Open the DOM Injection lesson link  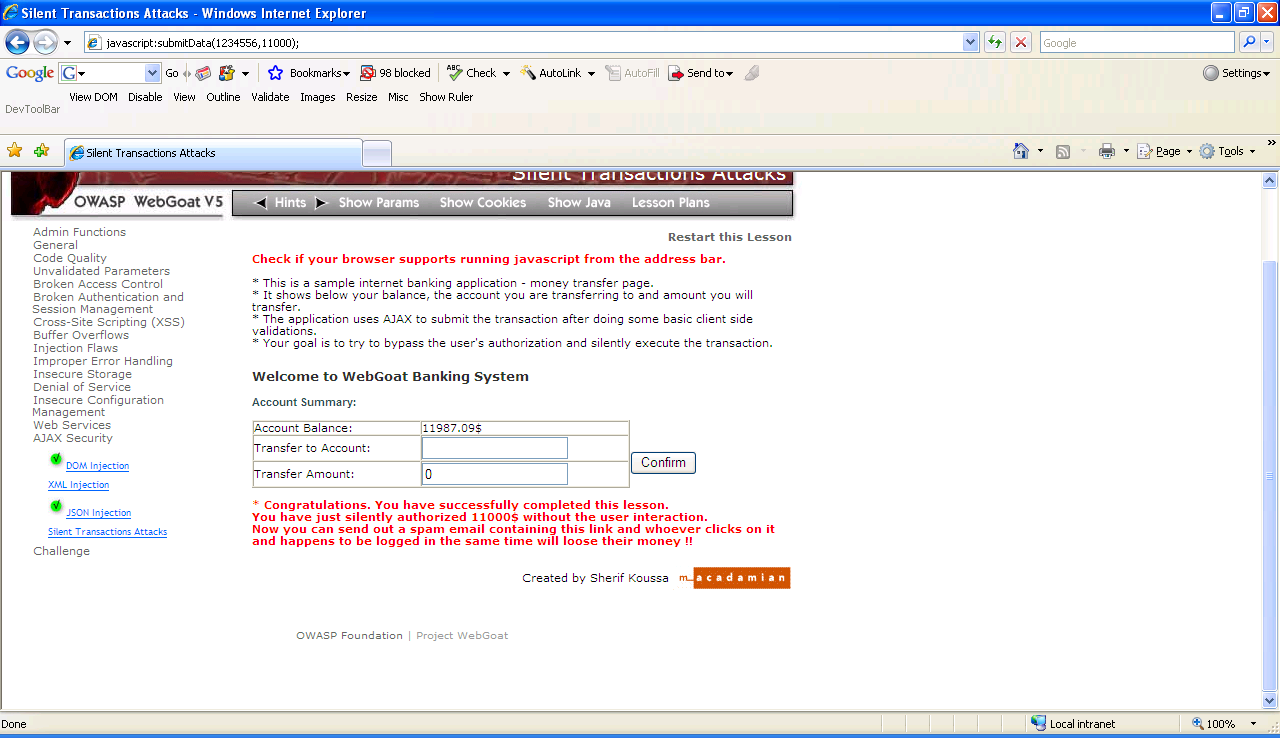[97, 466]
